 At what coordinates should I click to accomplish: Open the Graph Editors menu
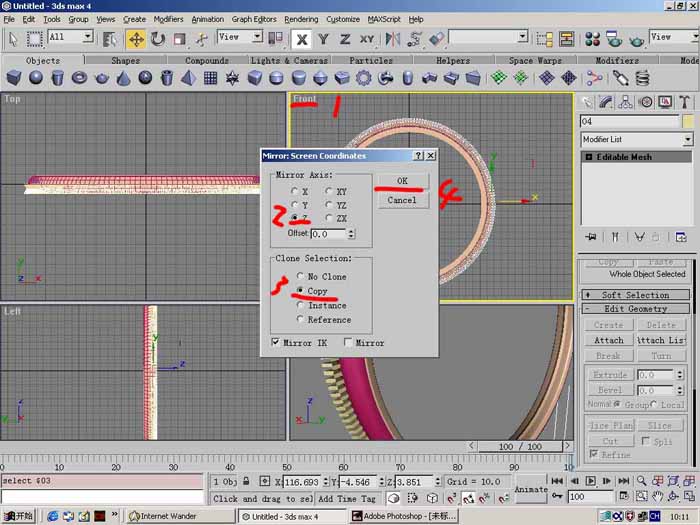[x=254, y=19]
